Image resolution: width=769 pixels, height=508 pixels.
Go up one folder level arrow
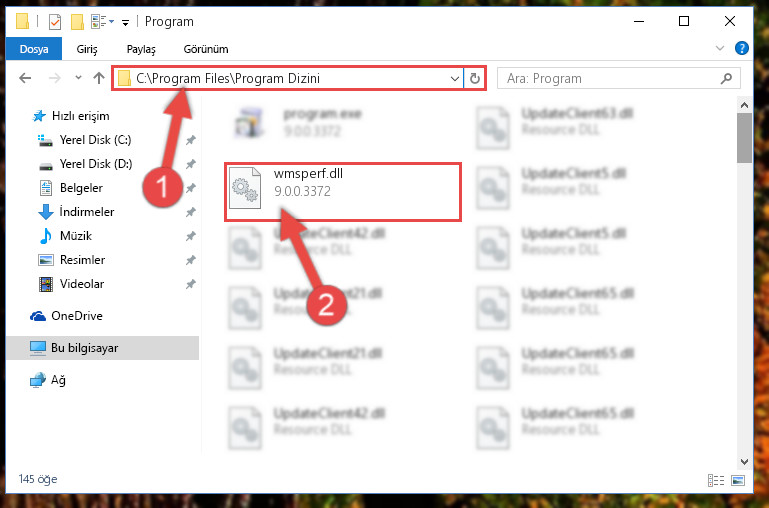99,78
